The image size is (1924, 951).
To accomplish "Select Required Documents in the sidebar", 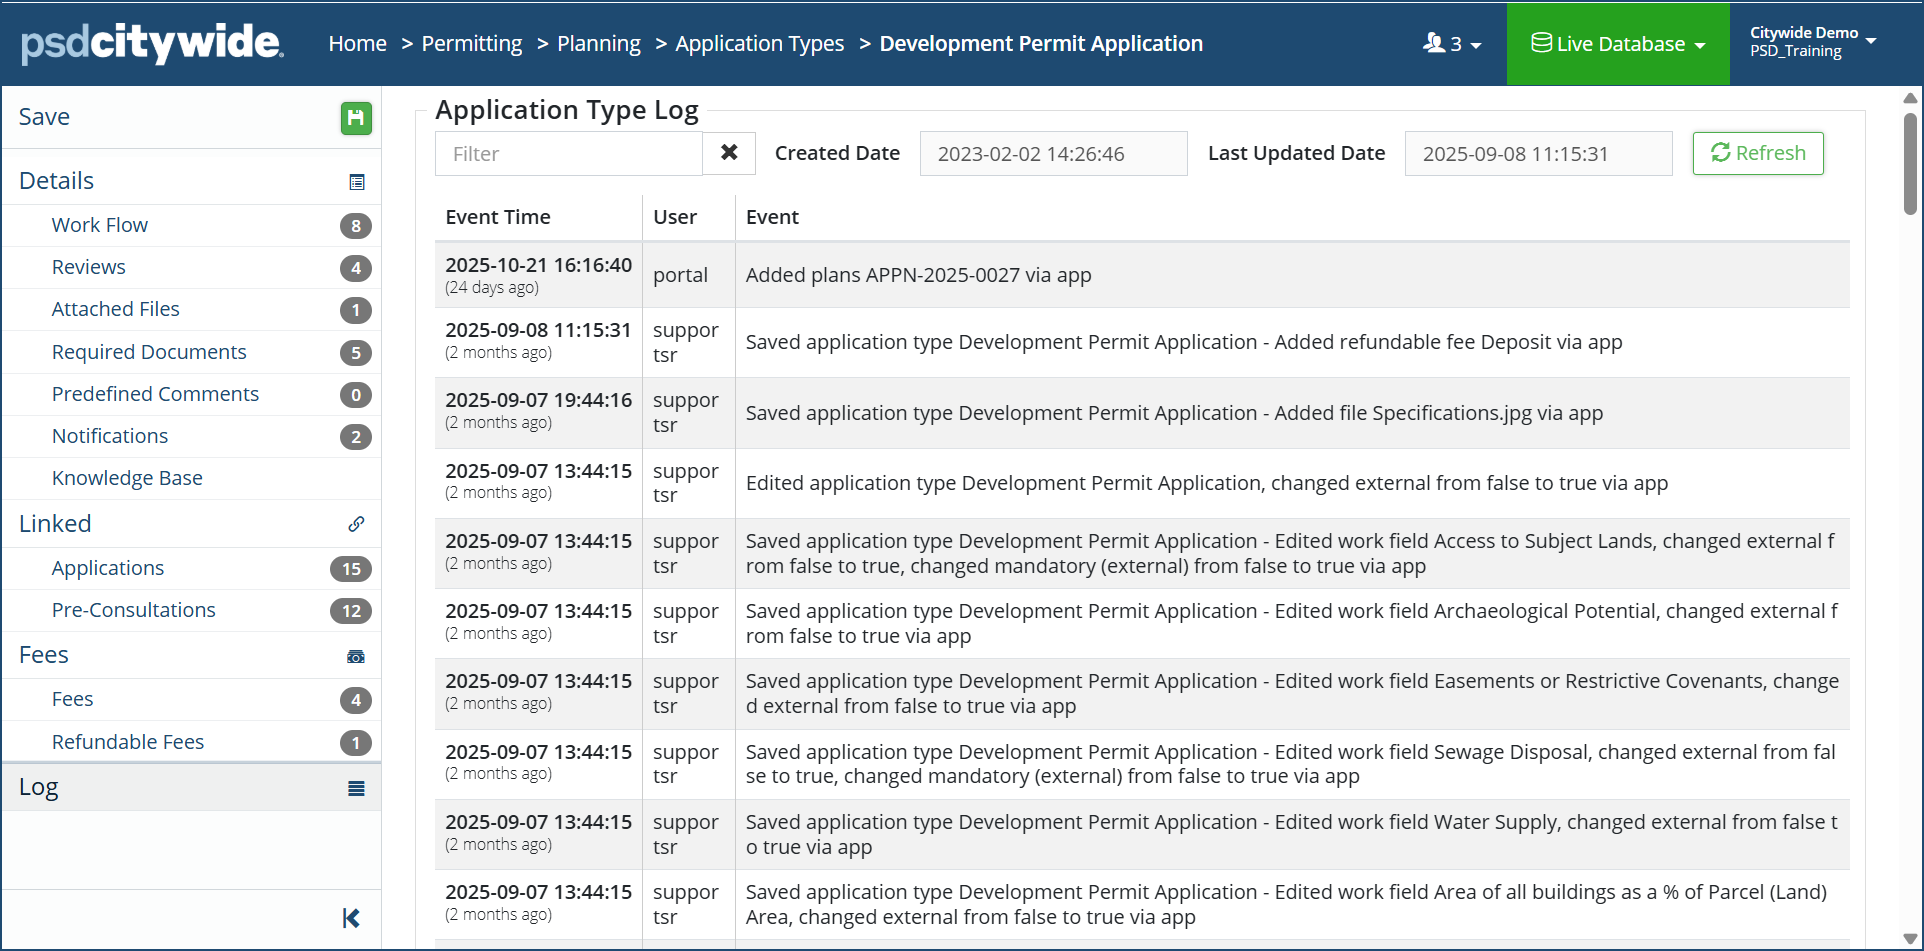I will [149, 352].
